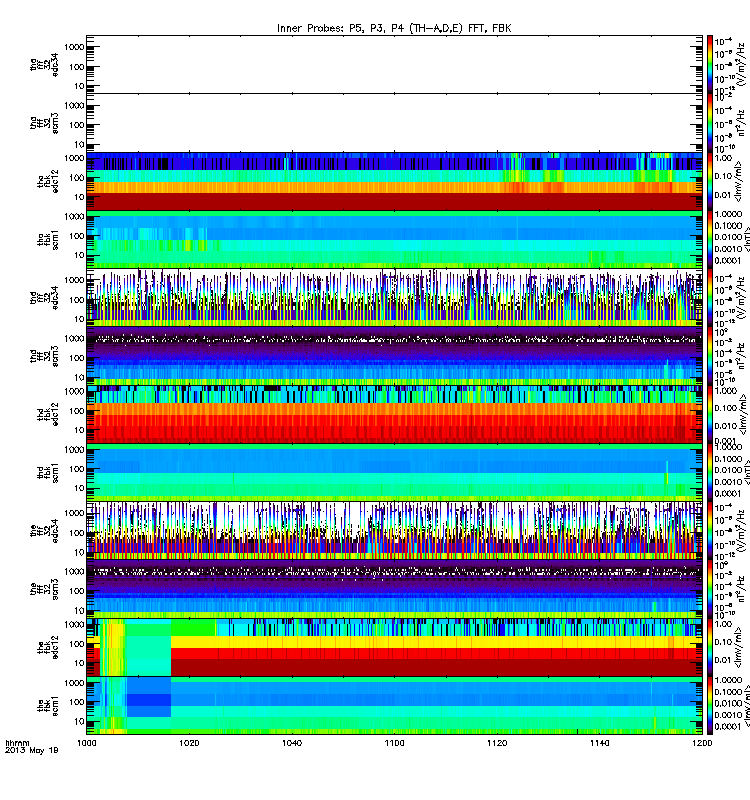Click the color bar beside tha fff edc34 panel
Viewport: 750px width, 800px height.
pyautogui.click(x=710, y=64)
